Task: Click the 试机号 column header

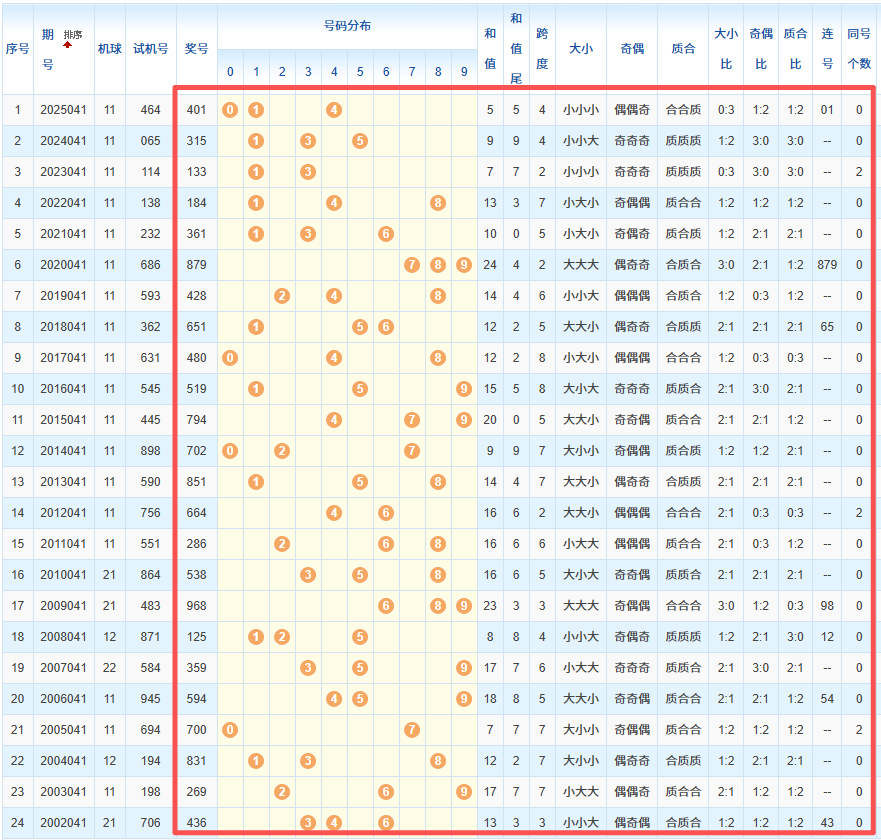Action: click(151, 48)
